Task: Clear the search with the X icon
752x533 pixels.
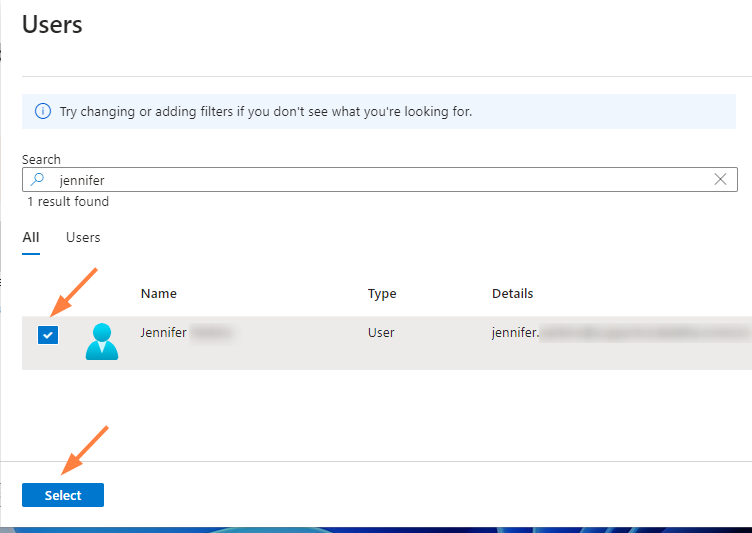Action: (x=720, y=180)
